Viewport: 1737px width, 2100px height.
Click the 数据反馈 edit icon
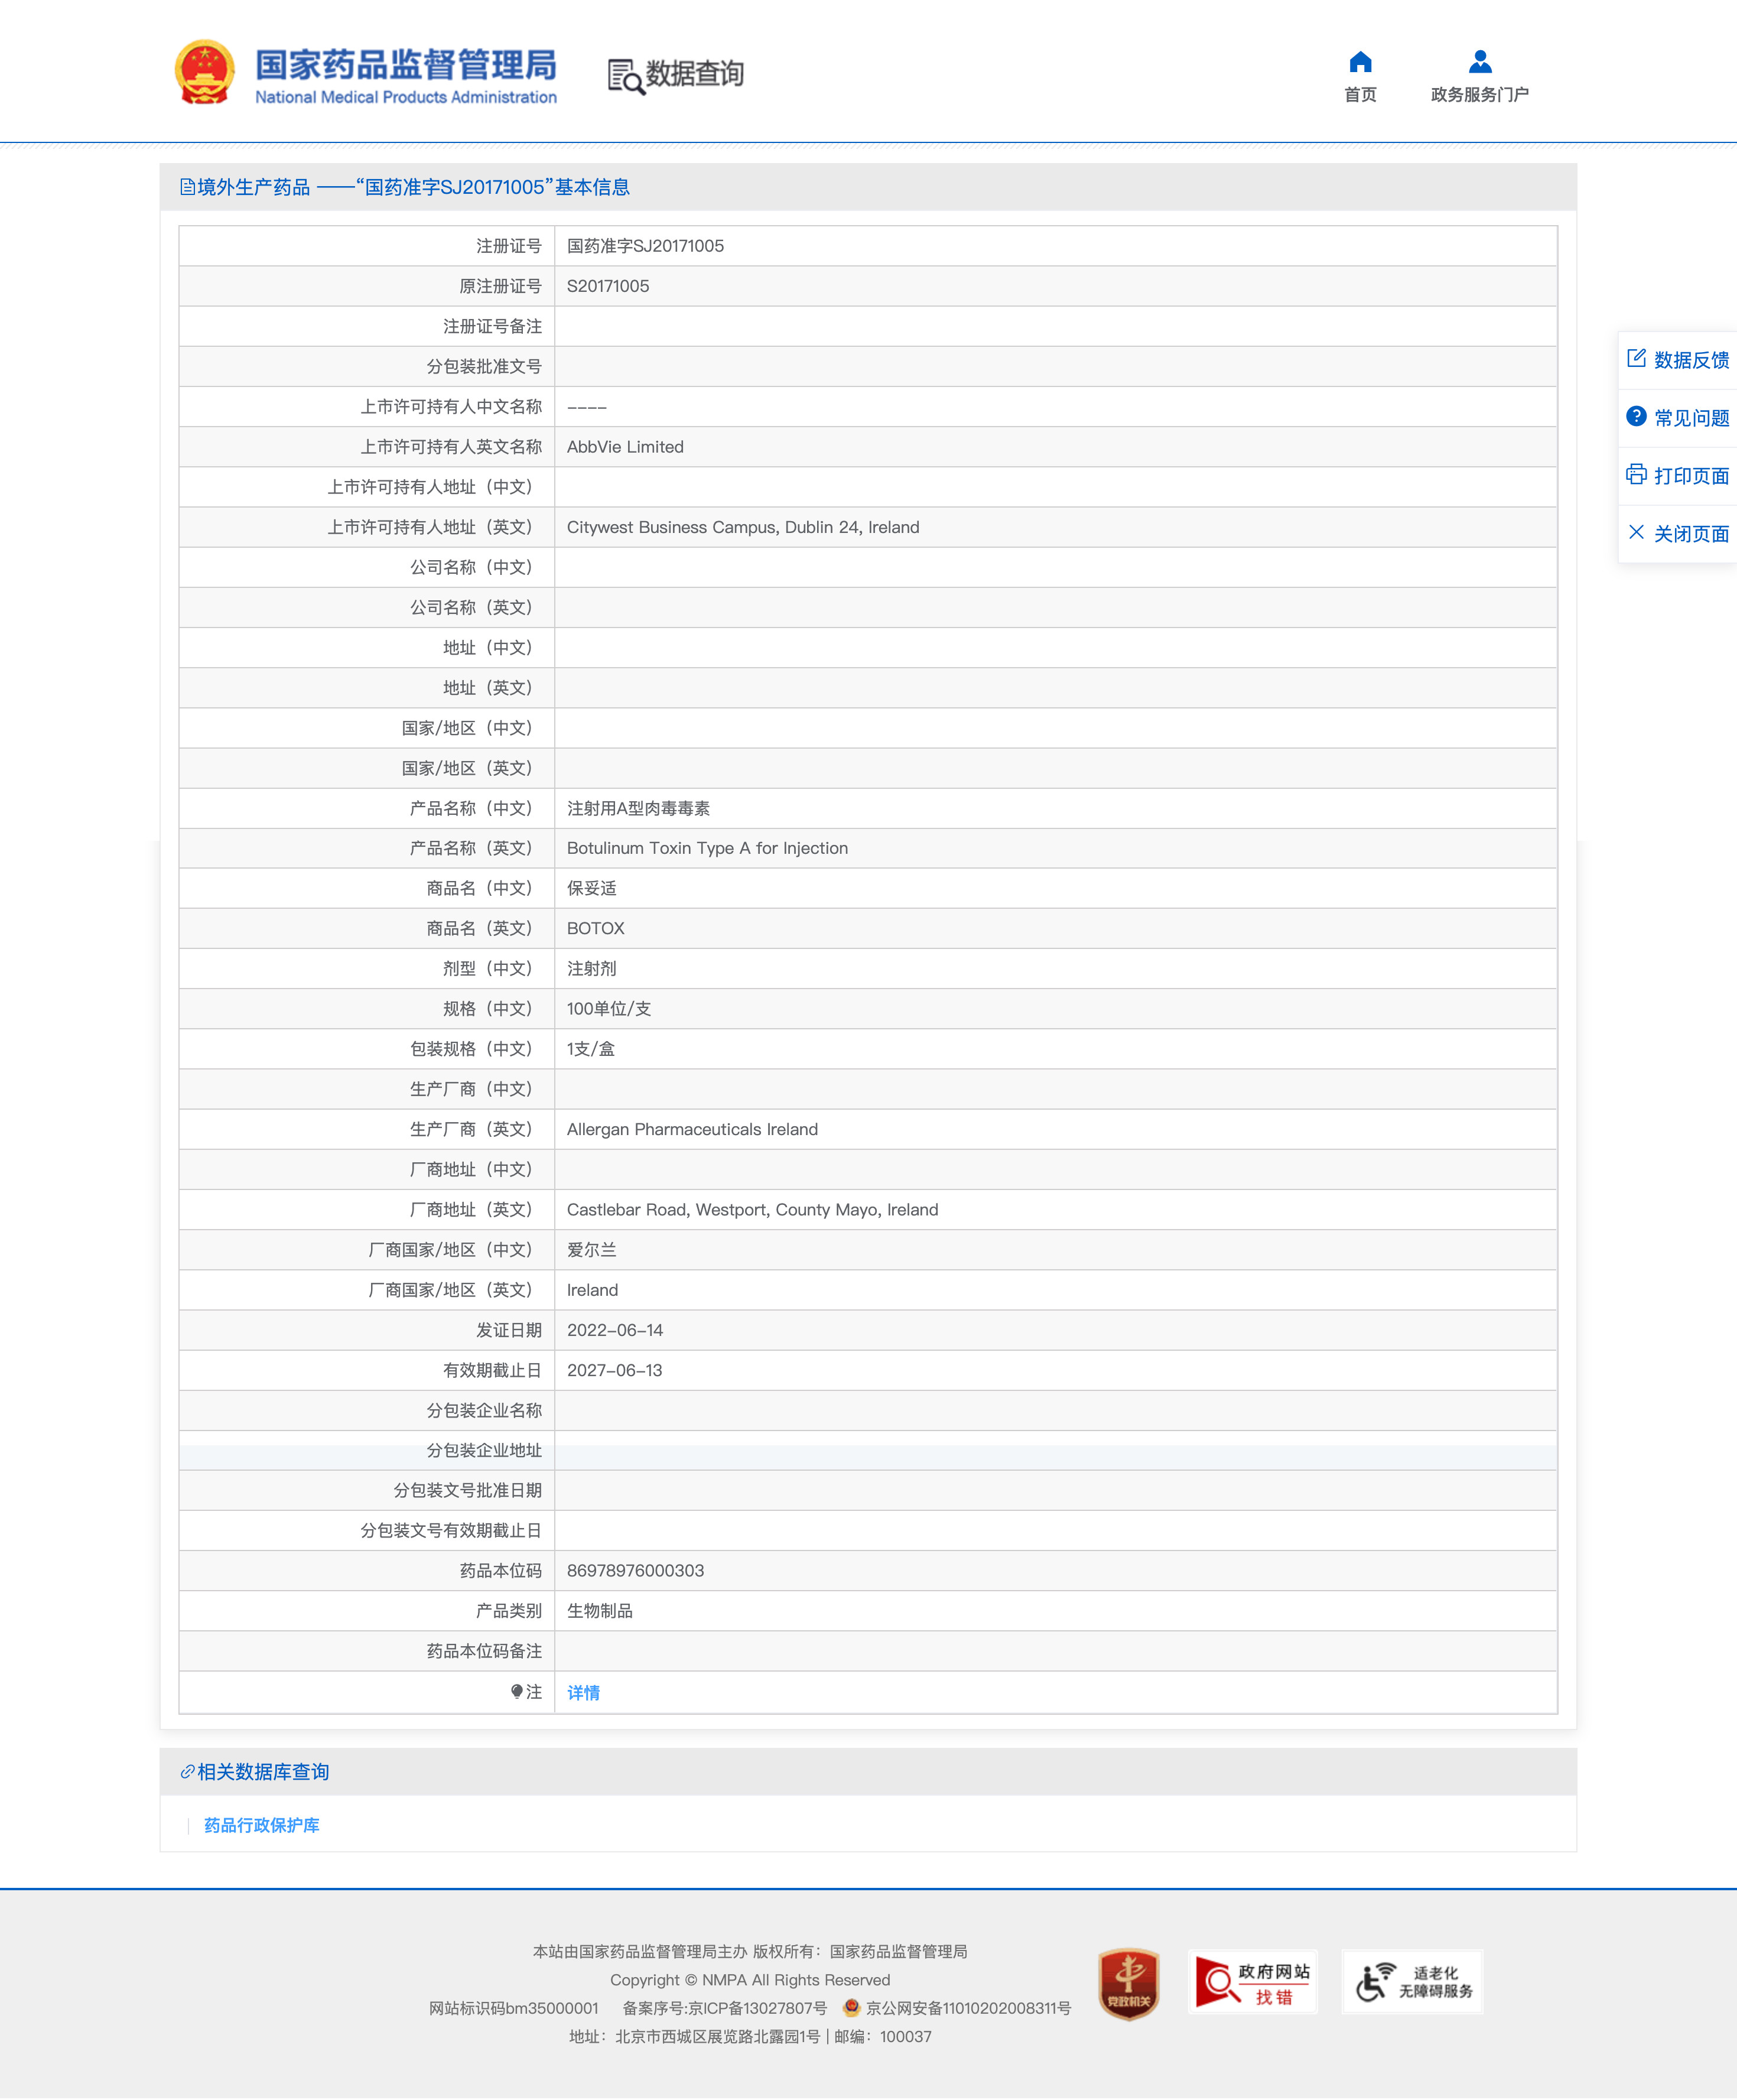1636,358
